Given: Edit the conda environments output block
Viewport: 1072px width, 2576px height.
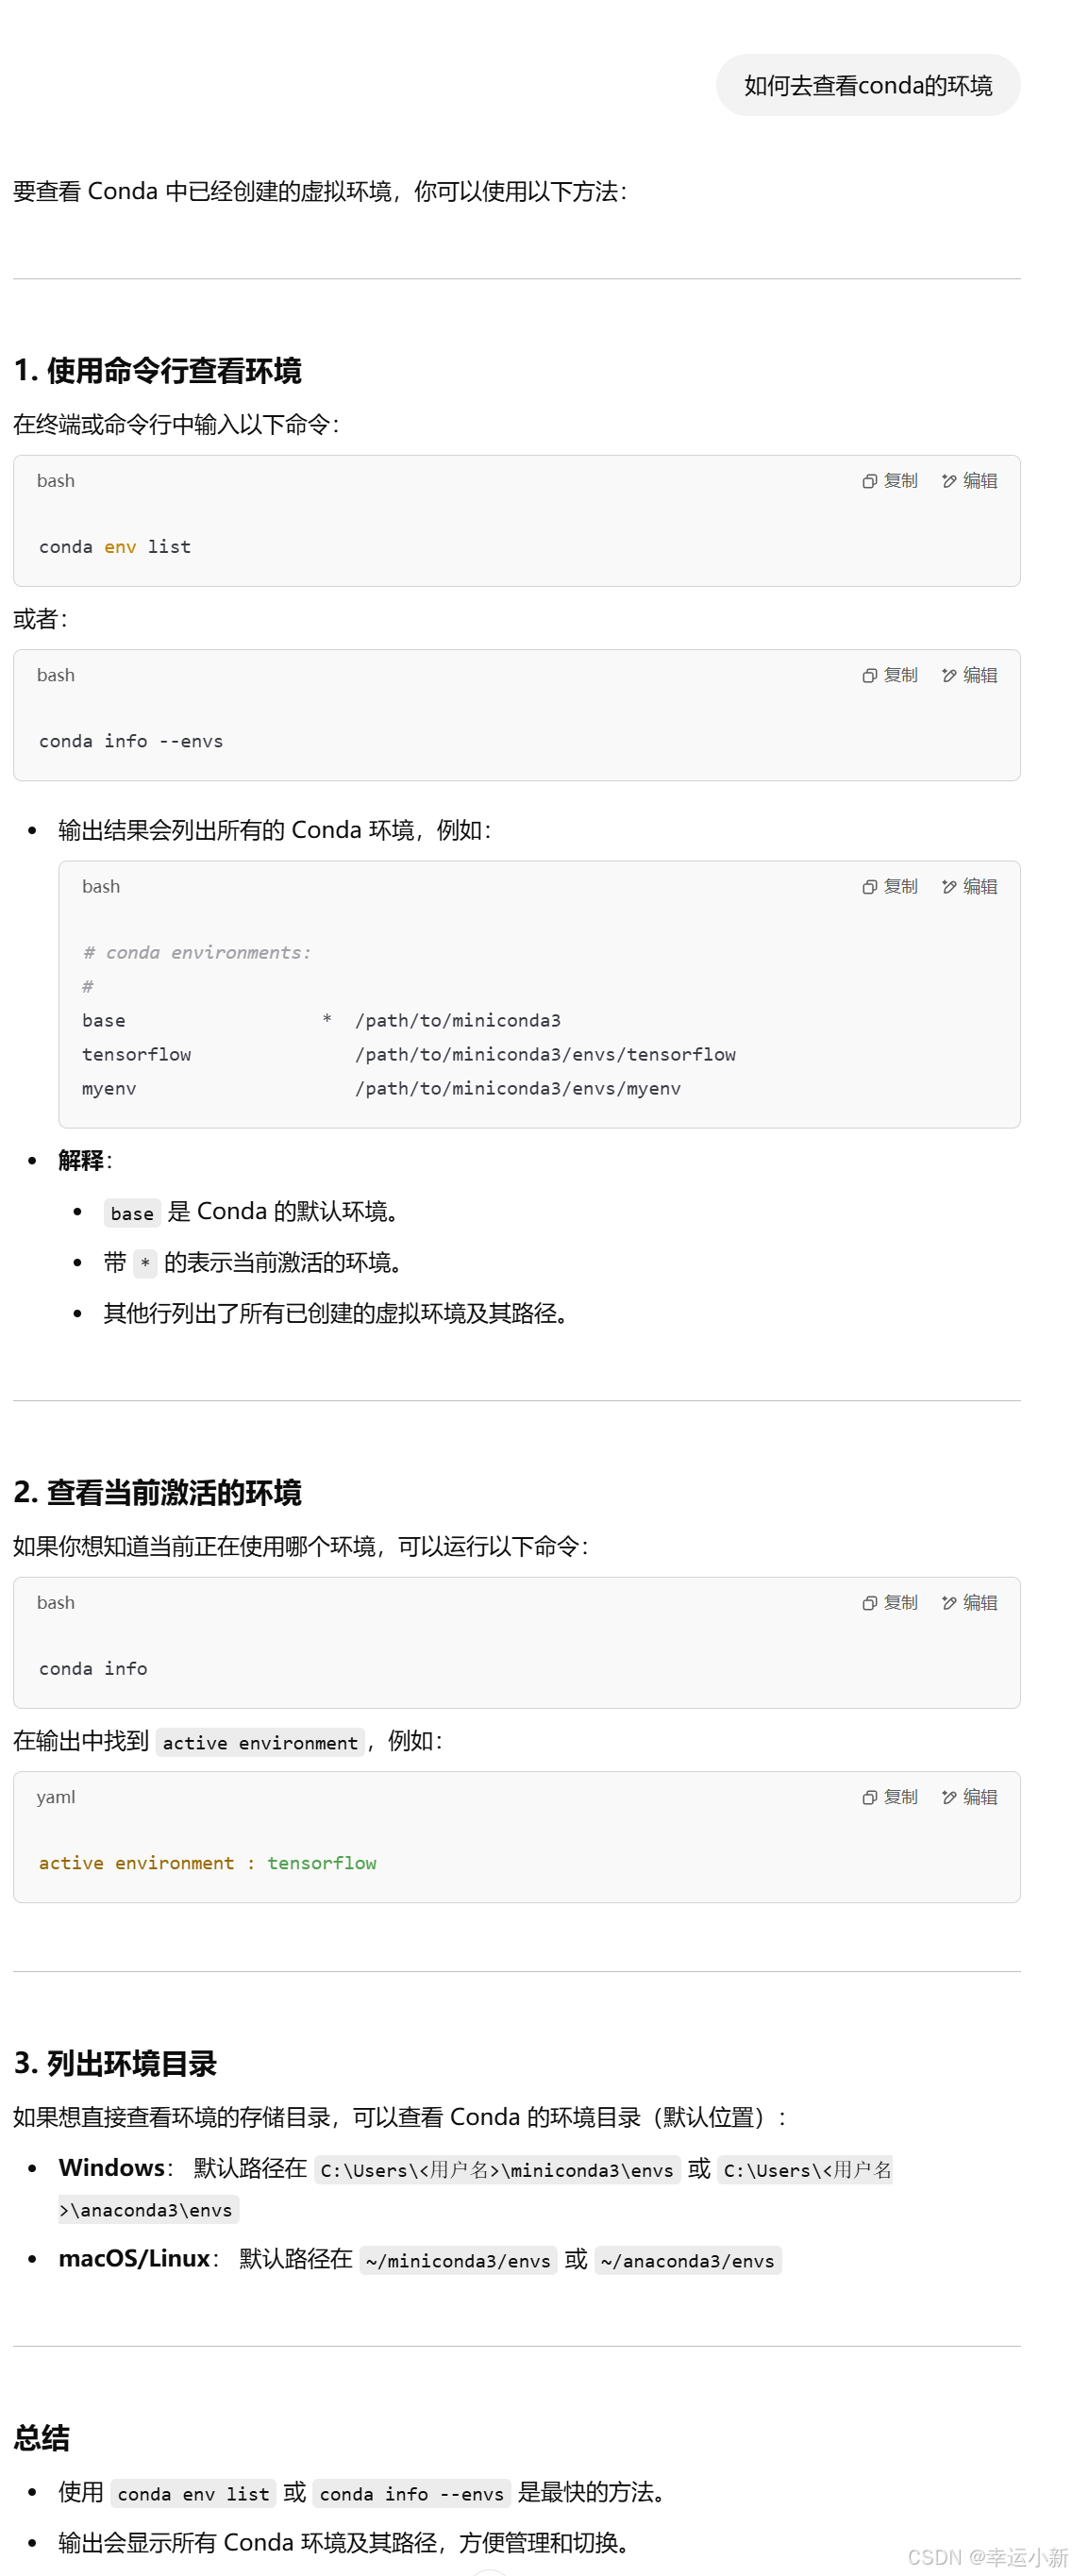Looking at the screenshot, I should [x=969, y=886].
